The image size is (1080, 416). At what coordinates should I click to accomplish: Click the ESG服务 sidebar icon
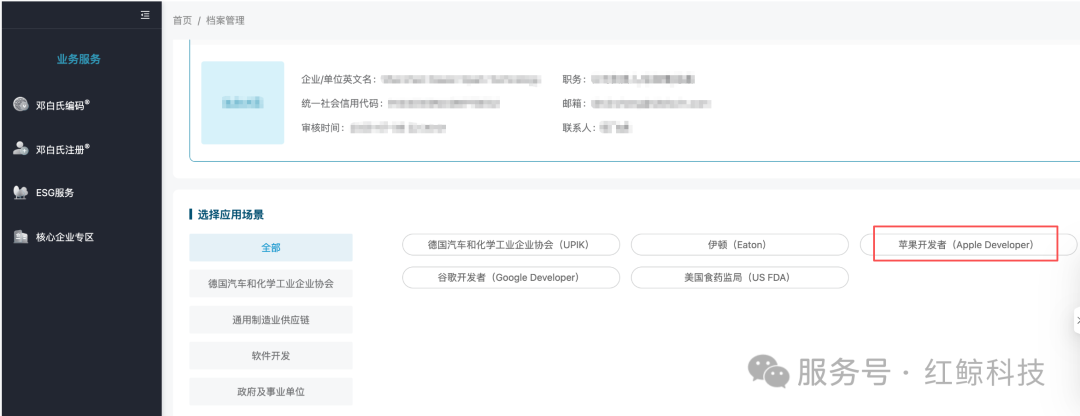coord(20,193)
